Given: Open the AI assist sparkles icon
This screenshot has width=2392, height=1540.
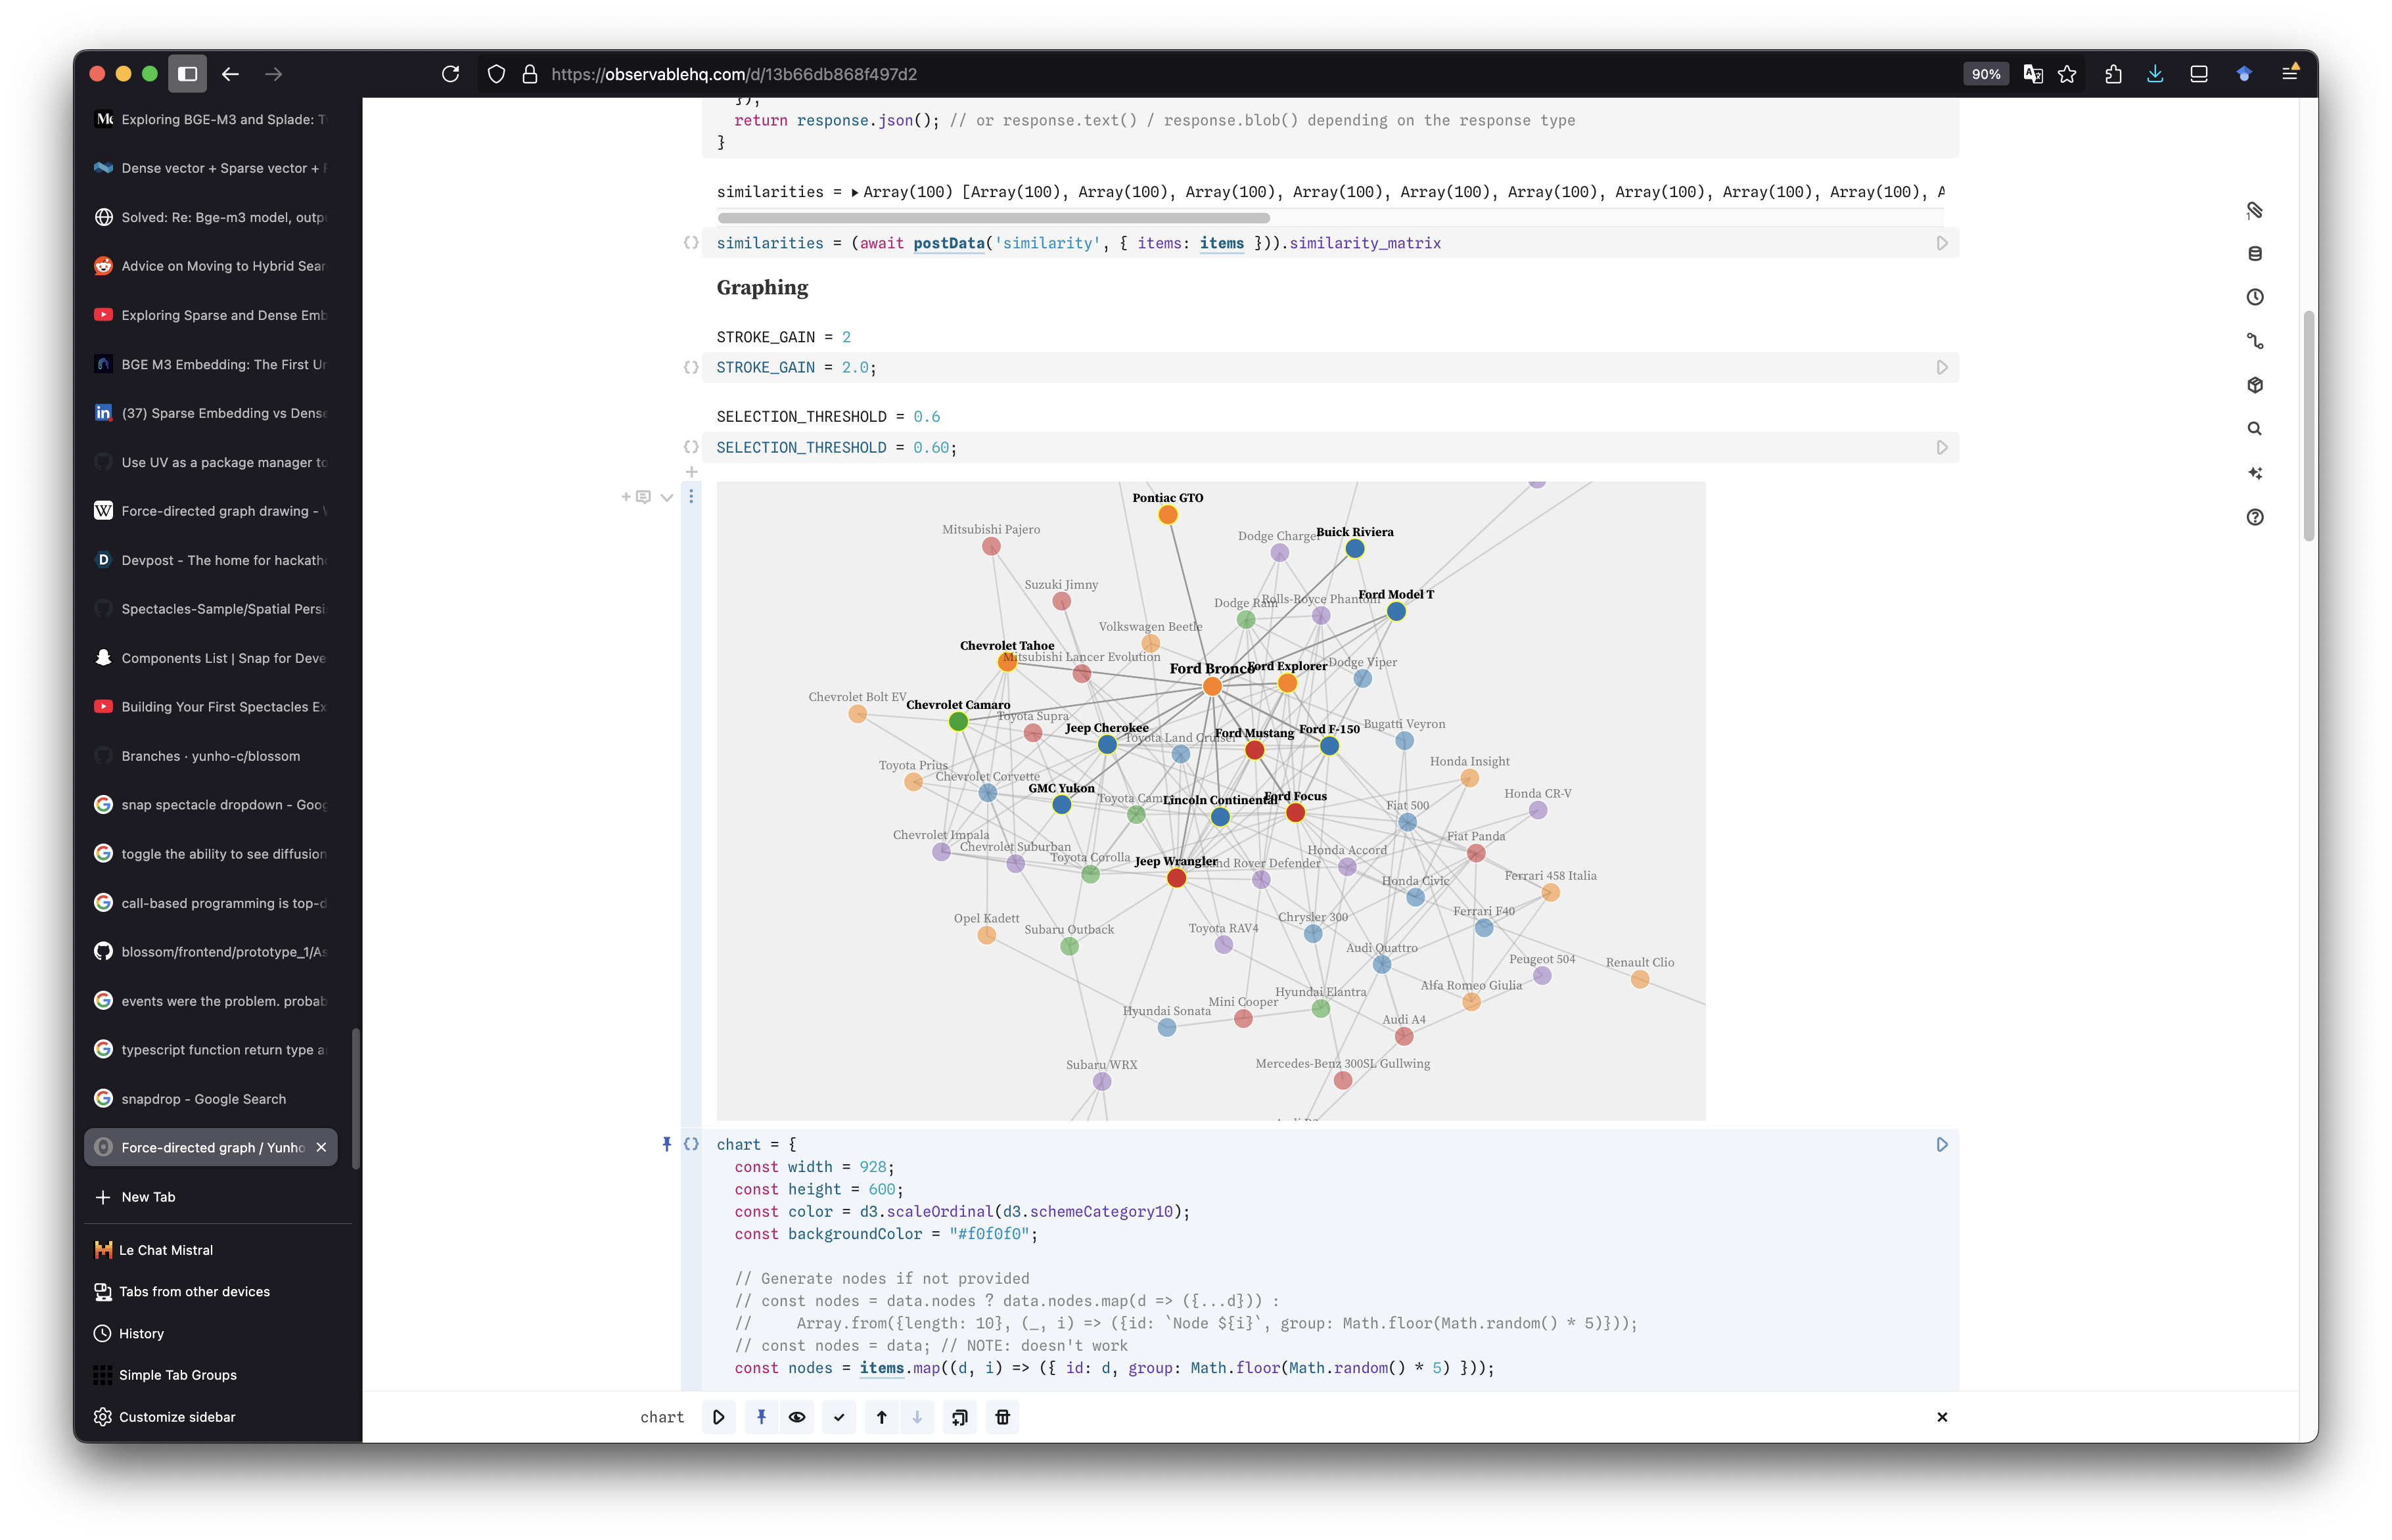Looking at the screenshot, I should click(x=2254, y=473).
